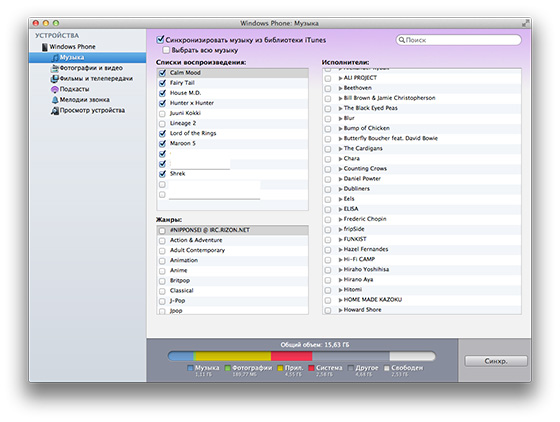Screen dimensions: 560x422
Task: Check the Juuni Kokki playlist
Action: click(162, 114)
